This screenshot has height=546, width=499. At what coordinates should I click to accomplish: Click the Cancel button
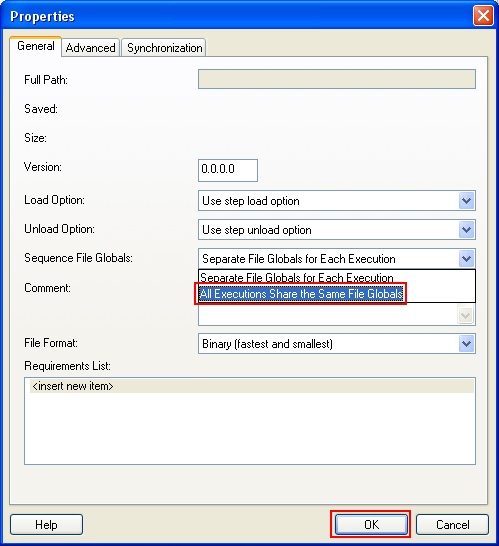point(452,524)
